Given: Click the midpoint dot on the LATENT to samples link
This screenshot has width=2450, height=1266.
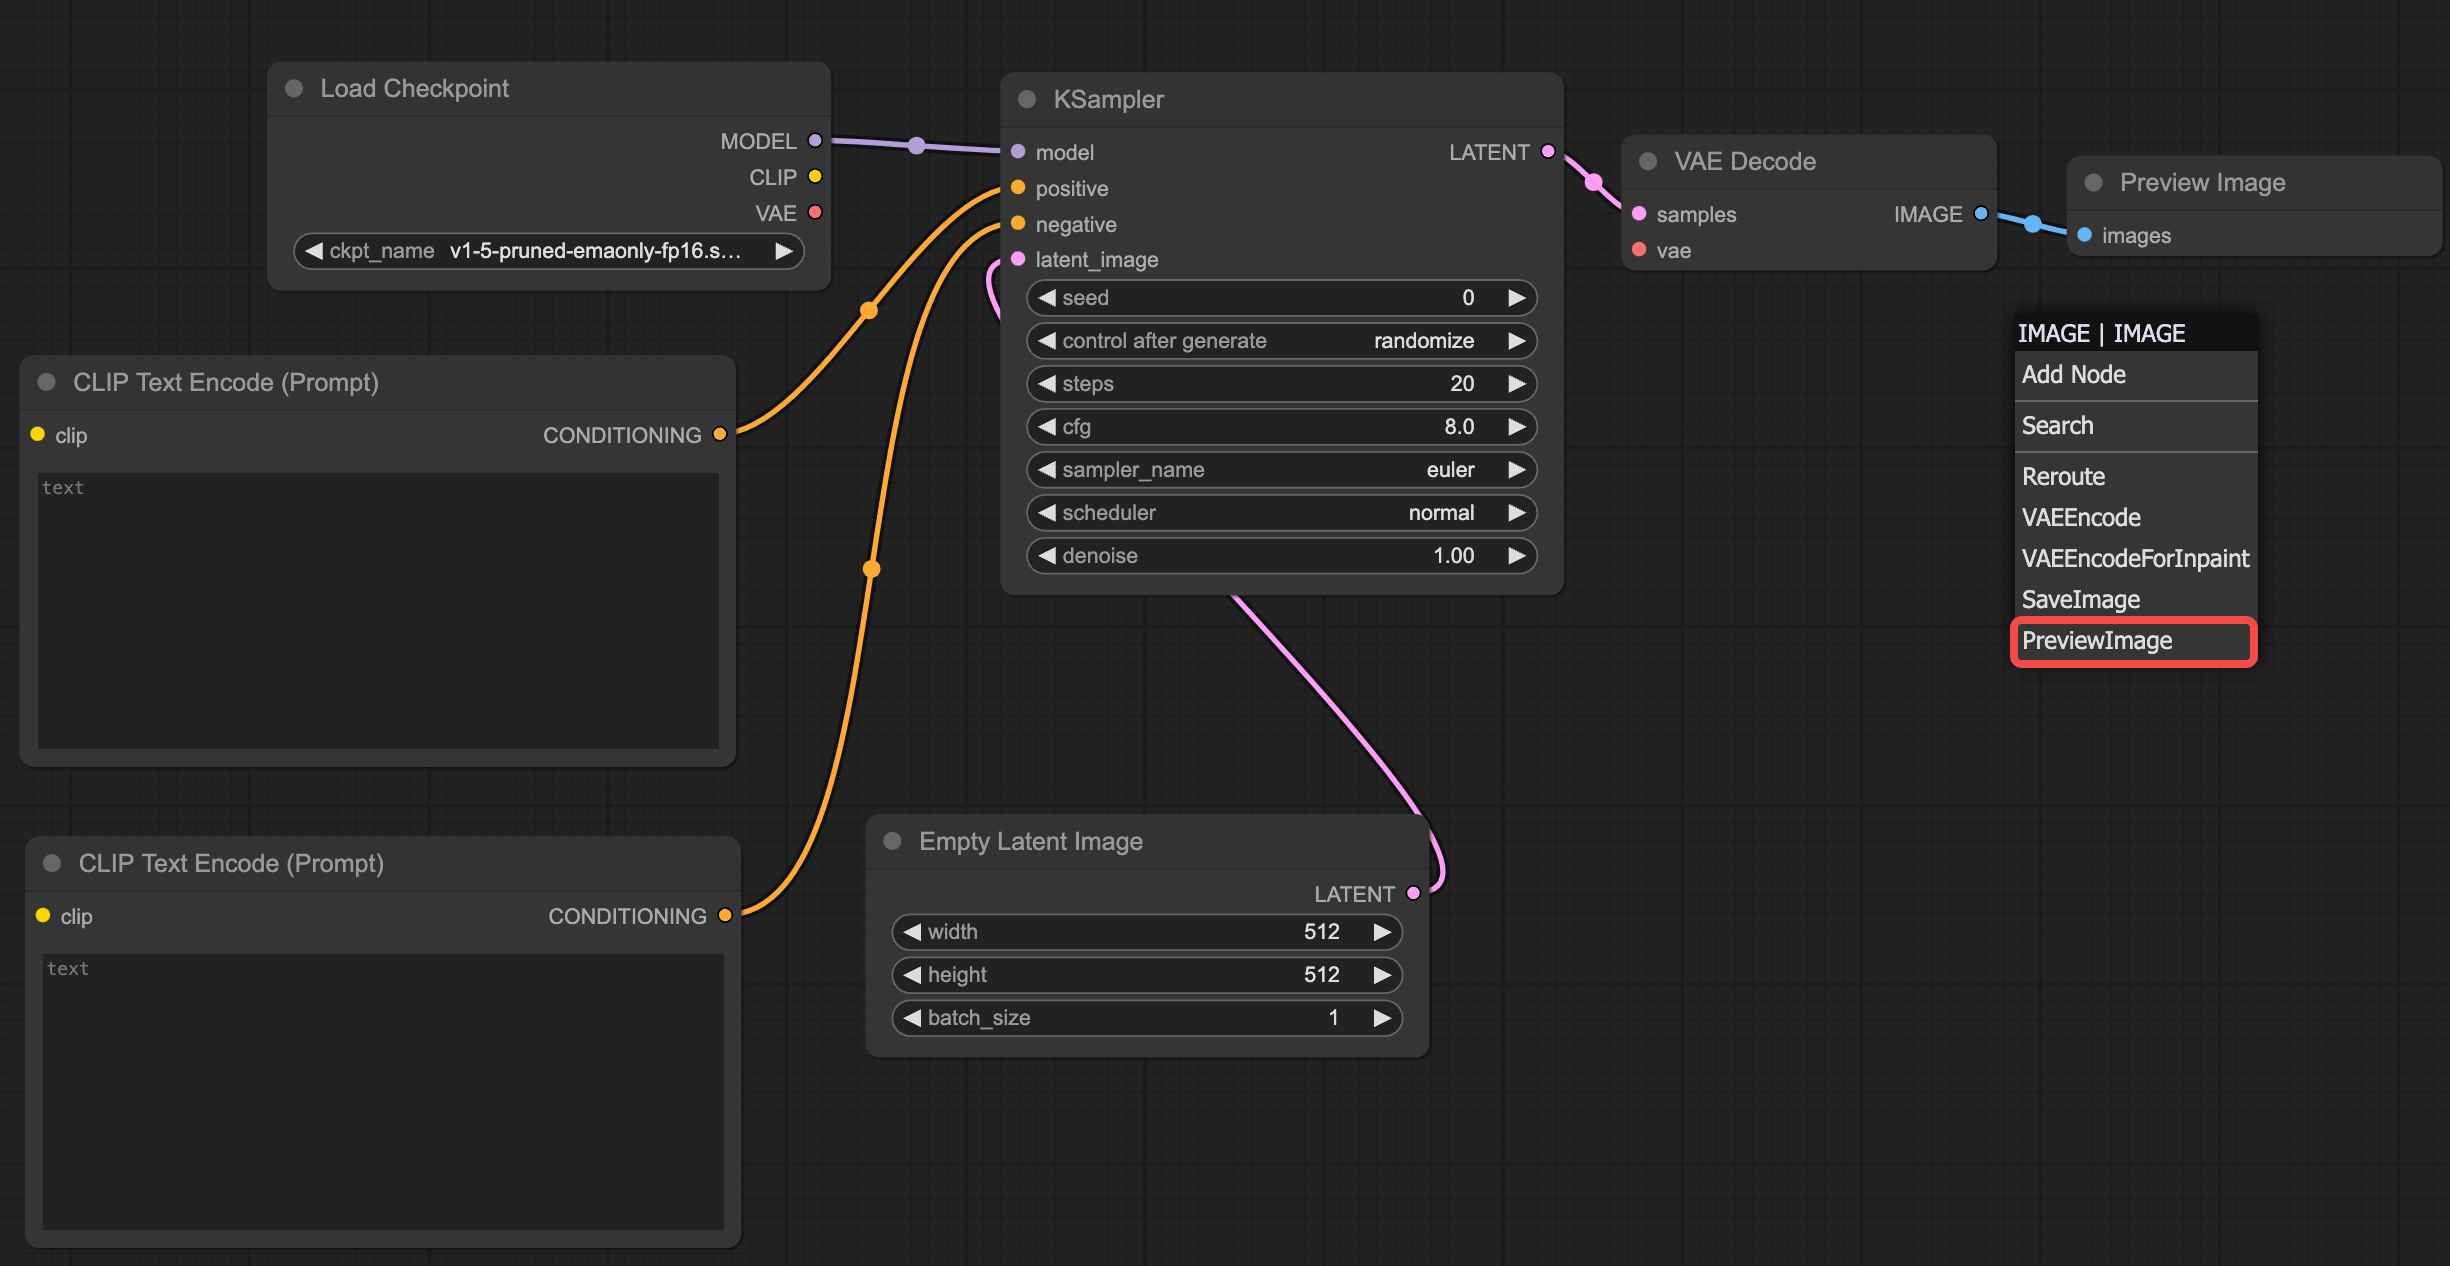Looking at the screenshot, I should 1594,182.
